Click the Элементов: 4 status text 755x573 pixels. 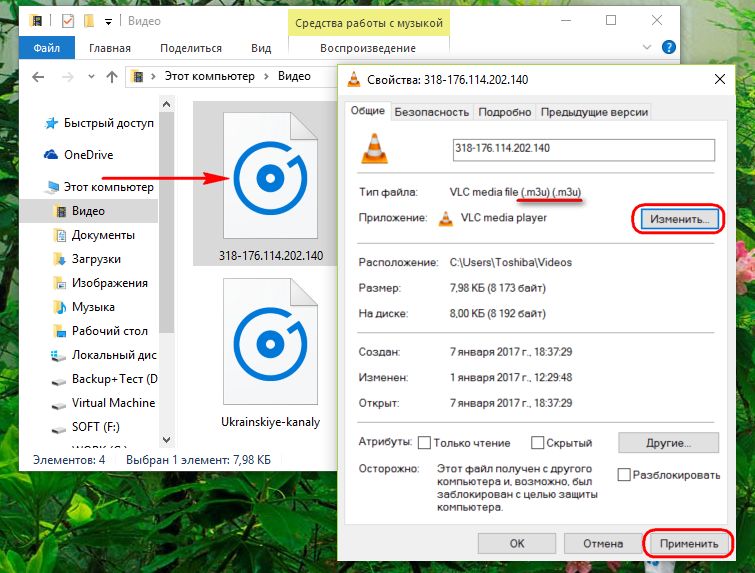click(69, 460)
